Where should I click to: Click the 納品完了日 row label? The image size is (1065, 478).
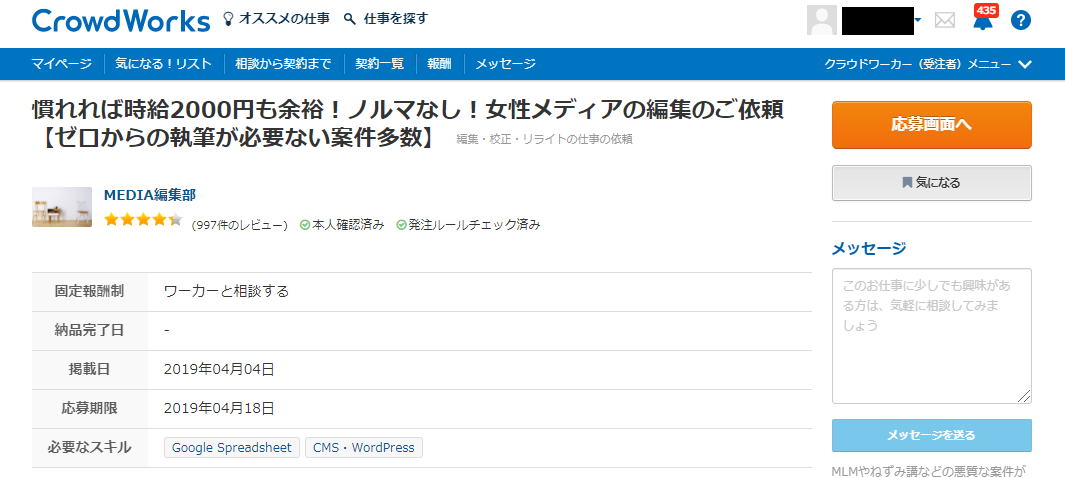point(90,331)
